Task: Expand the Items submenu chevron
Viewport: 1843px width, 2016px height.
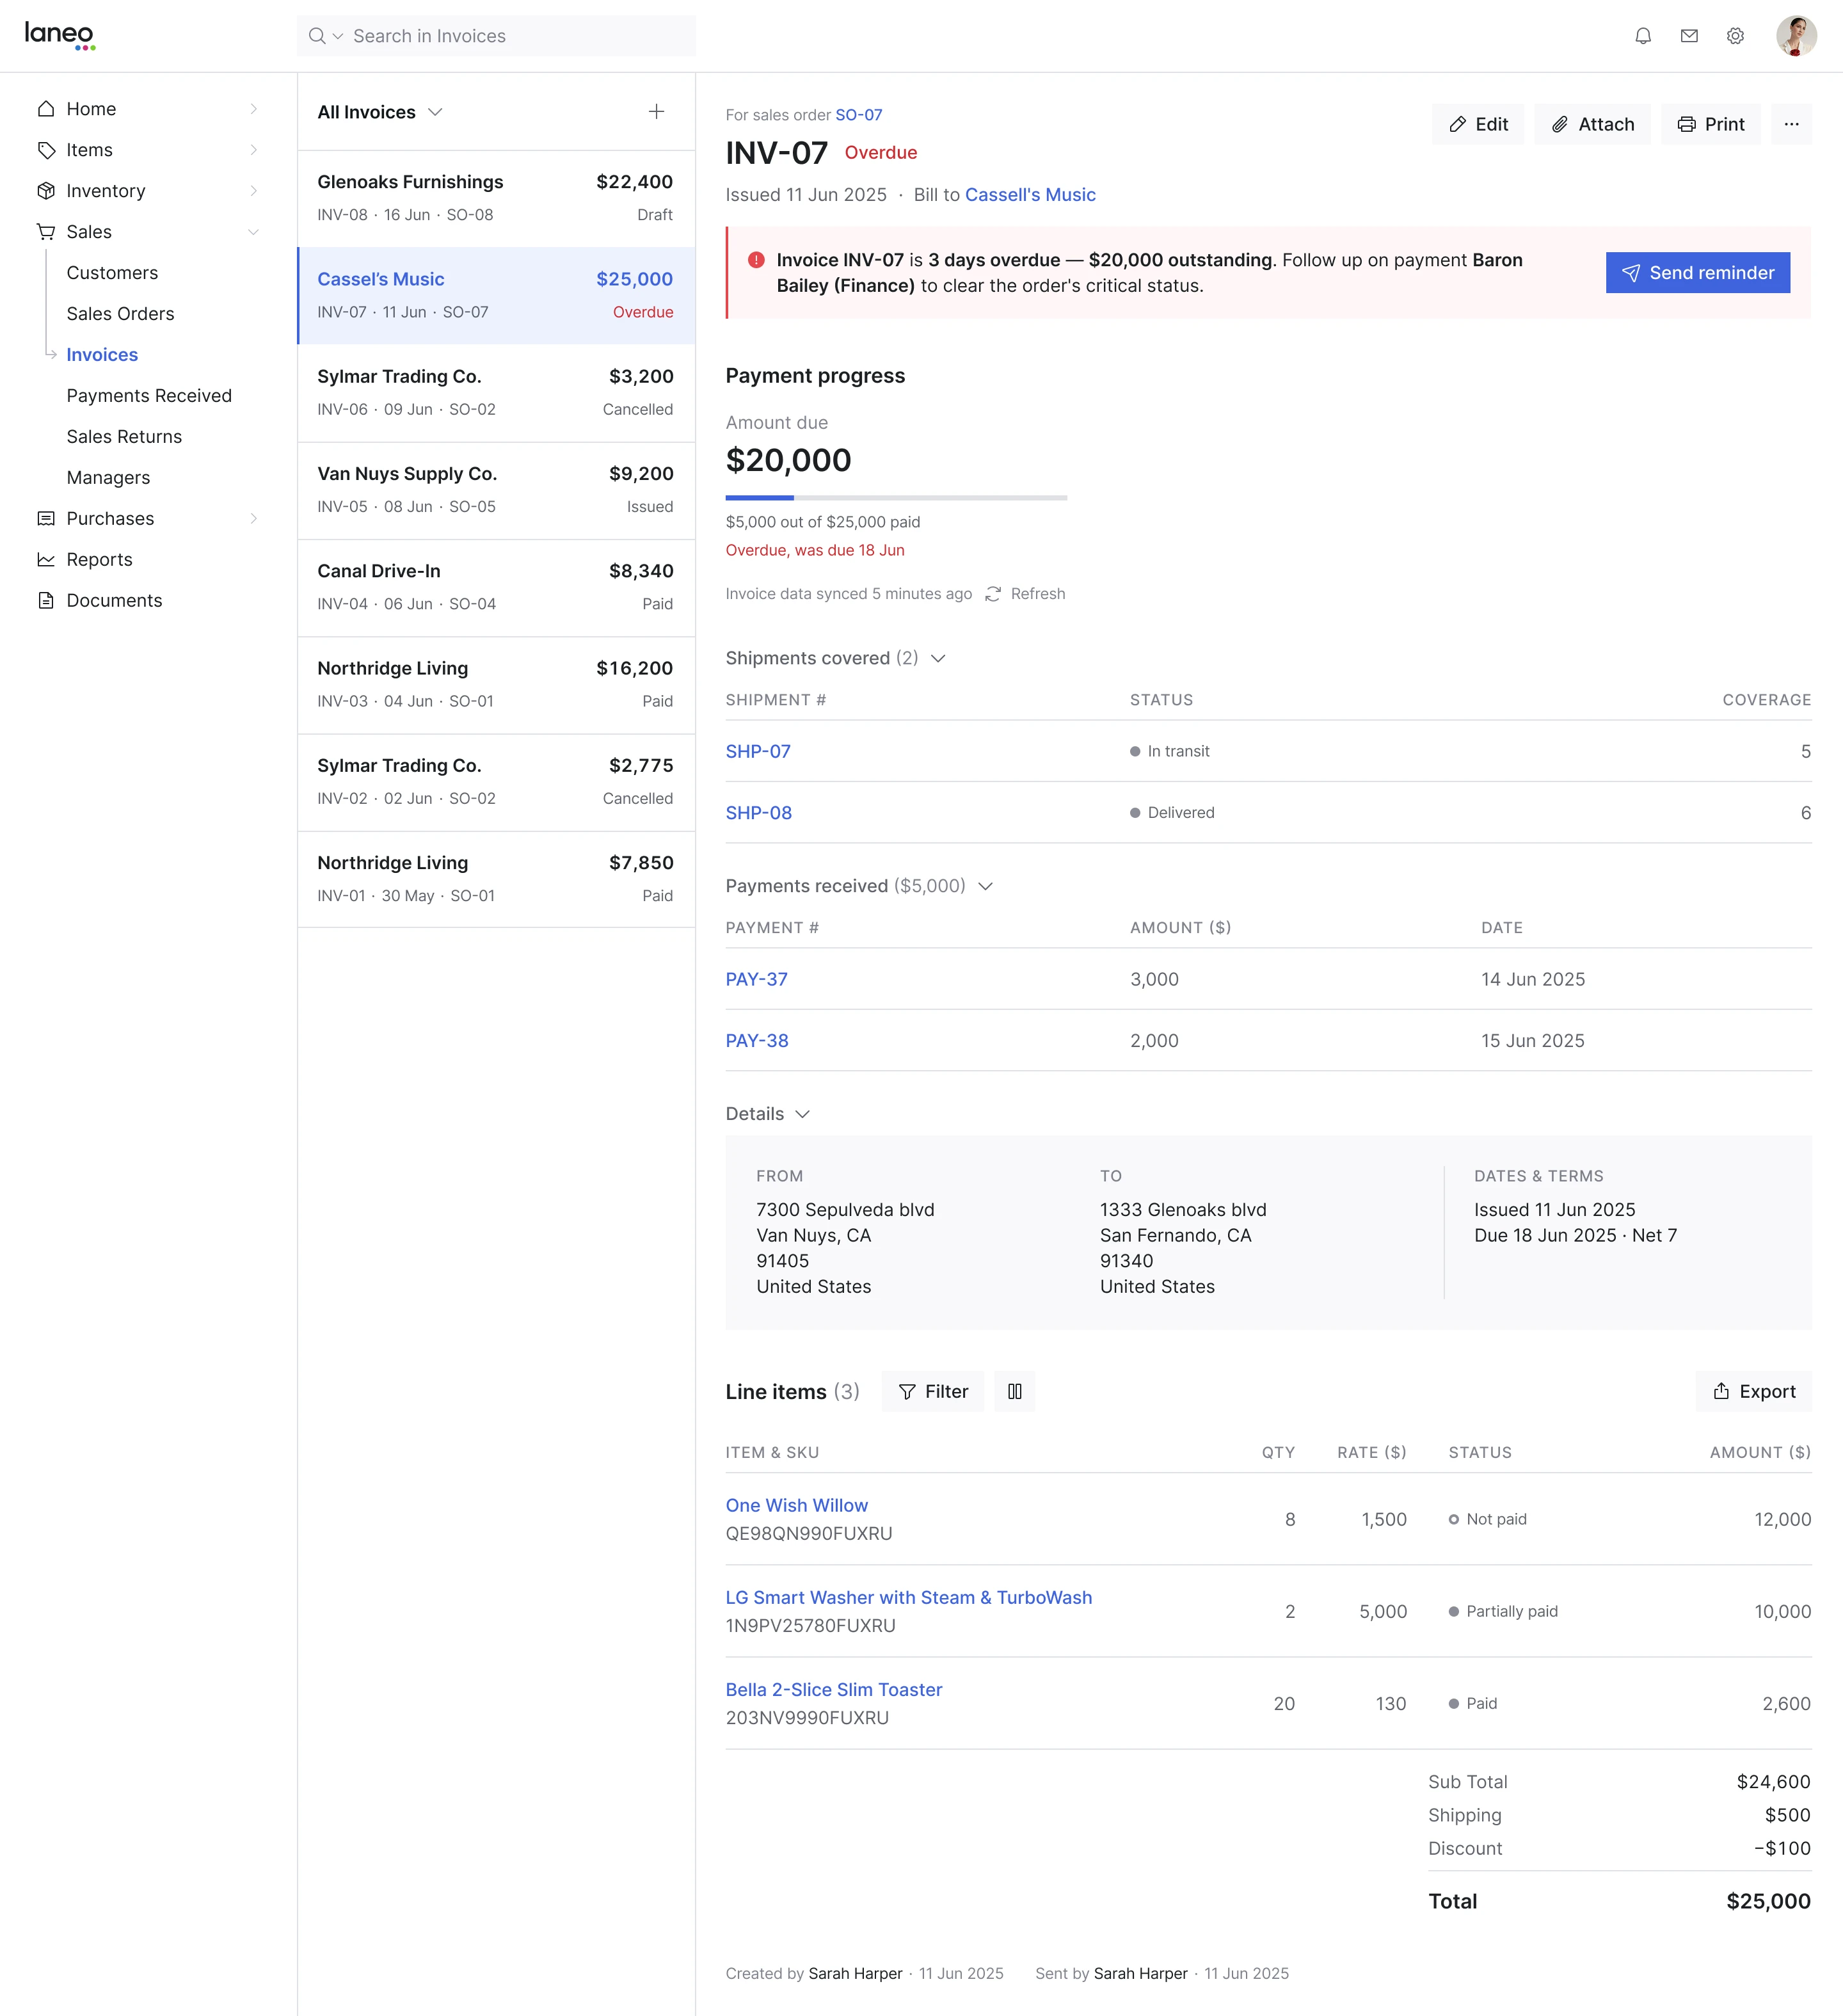Action: [x=253, y=150]
